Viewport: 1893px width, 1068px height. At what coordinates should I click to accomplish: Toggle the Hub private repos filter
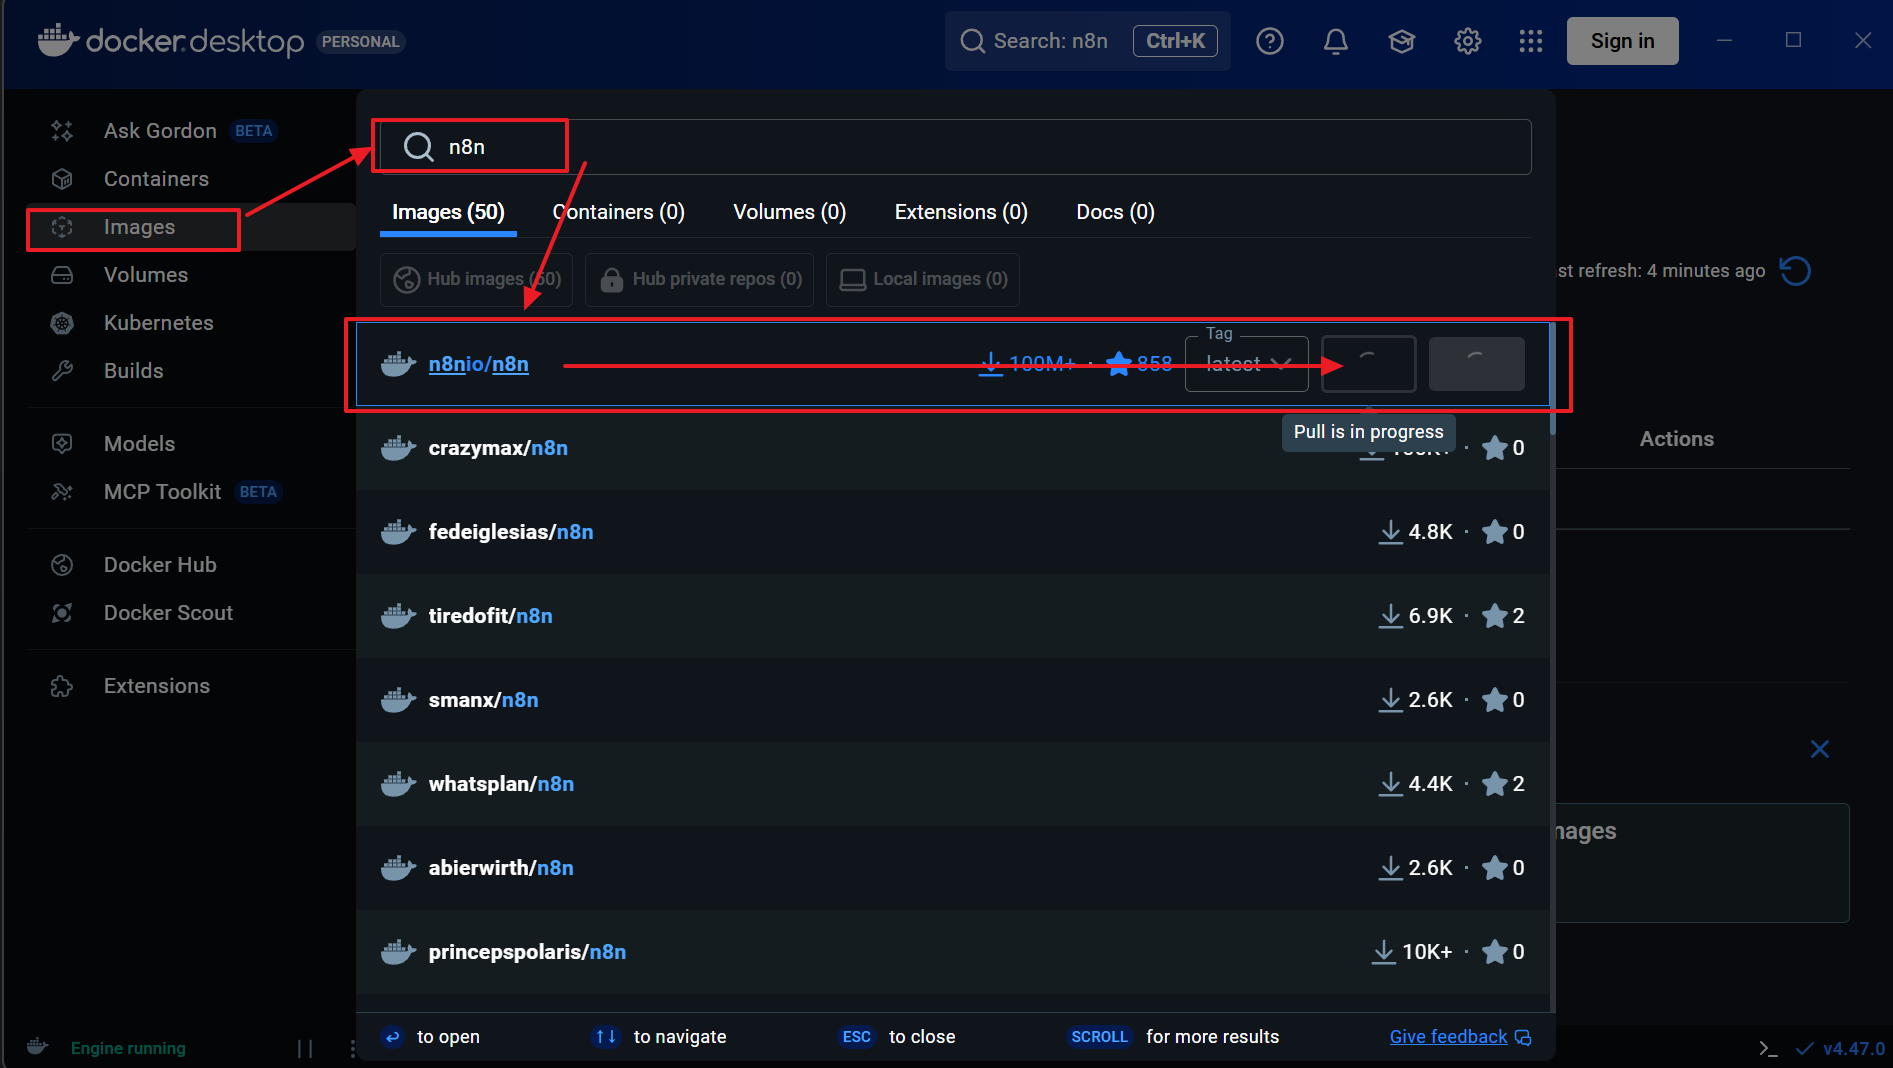click(x=700, y=279)
